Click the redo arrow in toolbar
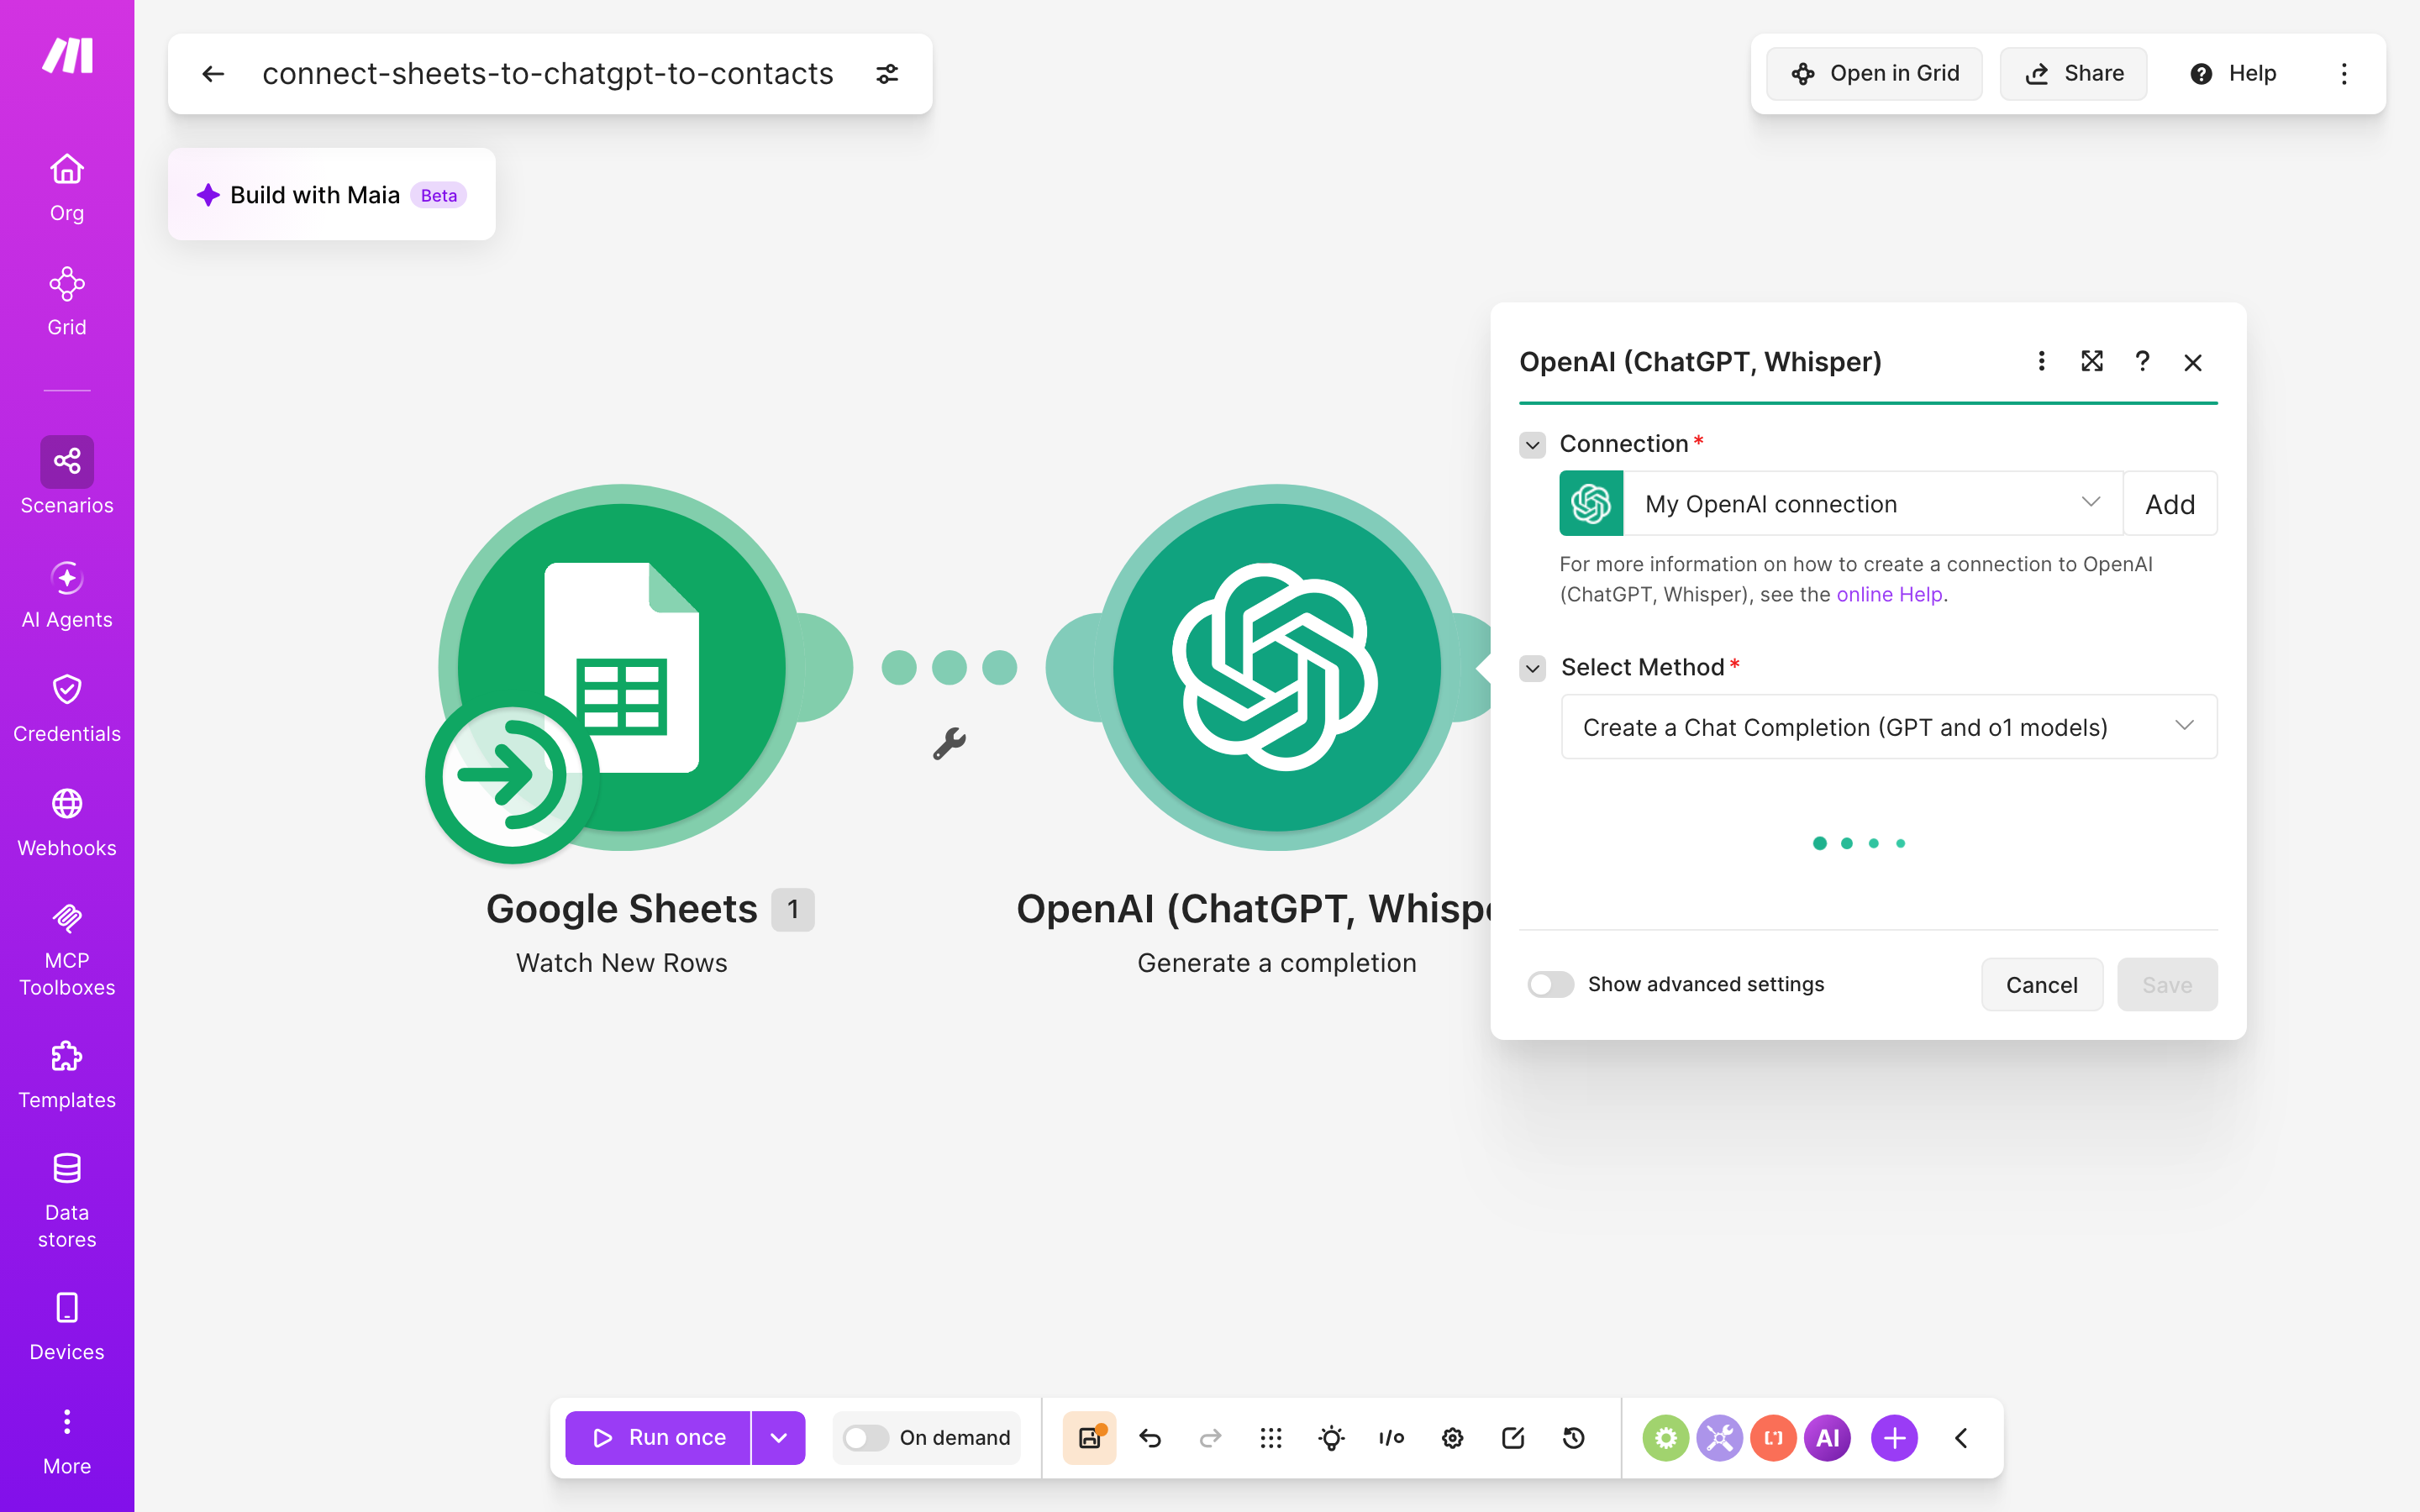This screenshot has height=1512, width=2420. tap(1210, 1438)
